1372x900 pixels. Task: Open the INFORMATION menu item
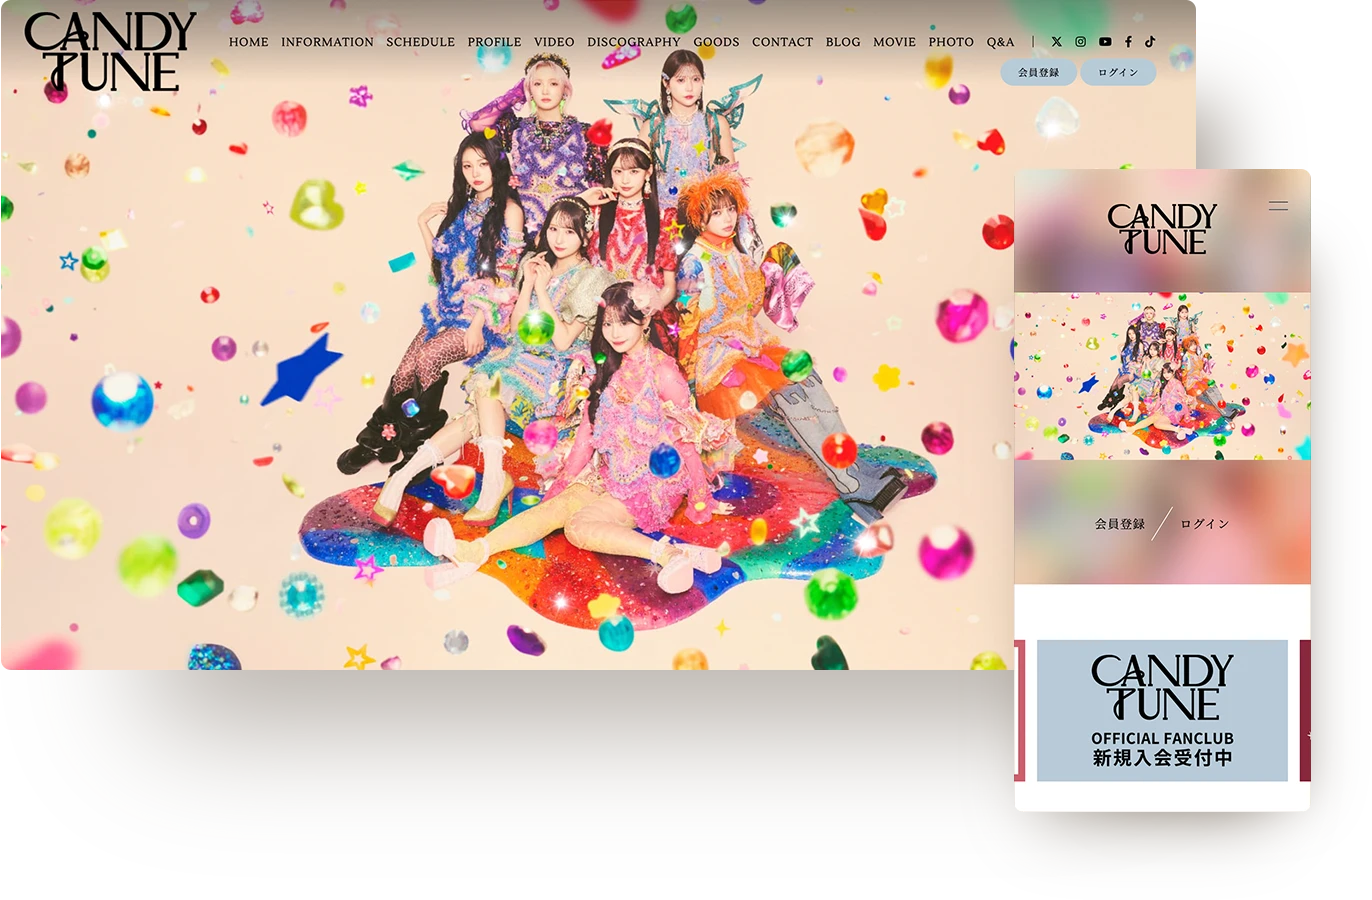[x=327, y=42]
